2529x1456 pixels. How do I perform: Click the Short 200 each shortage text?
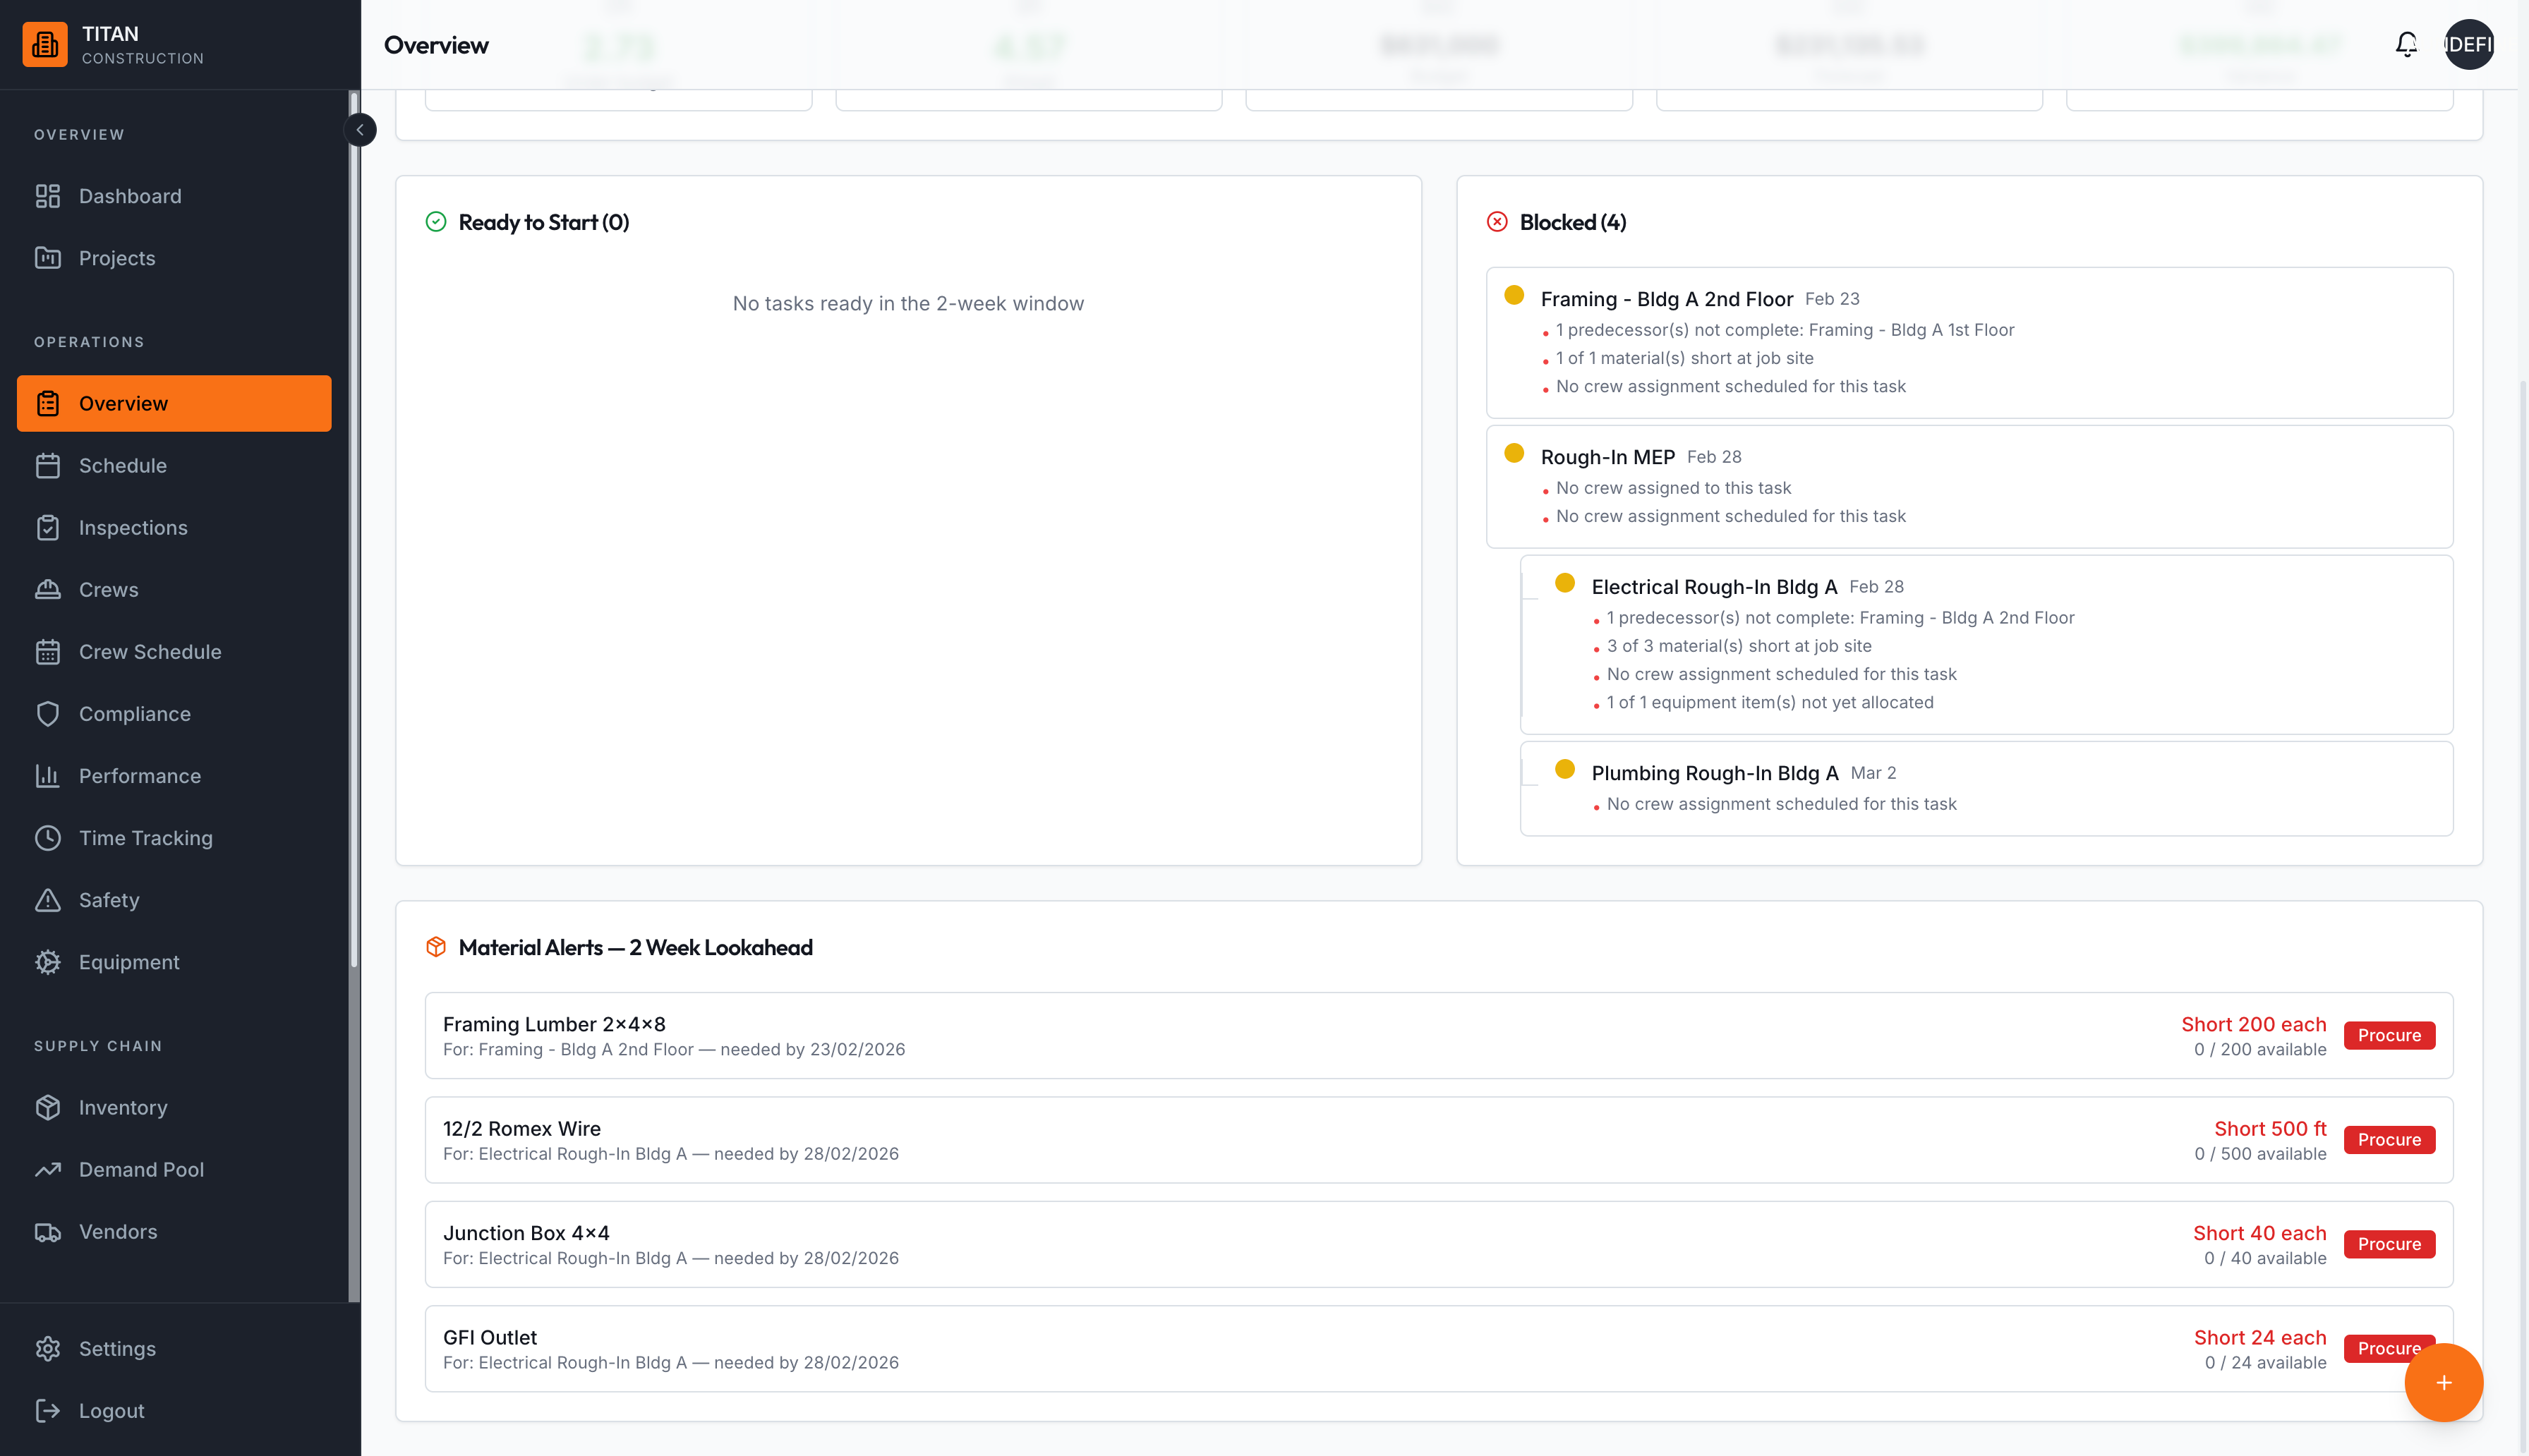2254,1024
